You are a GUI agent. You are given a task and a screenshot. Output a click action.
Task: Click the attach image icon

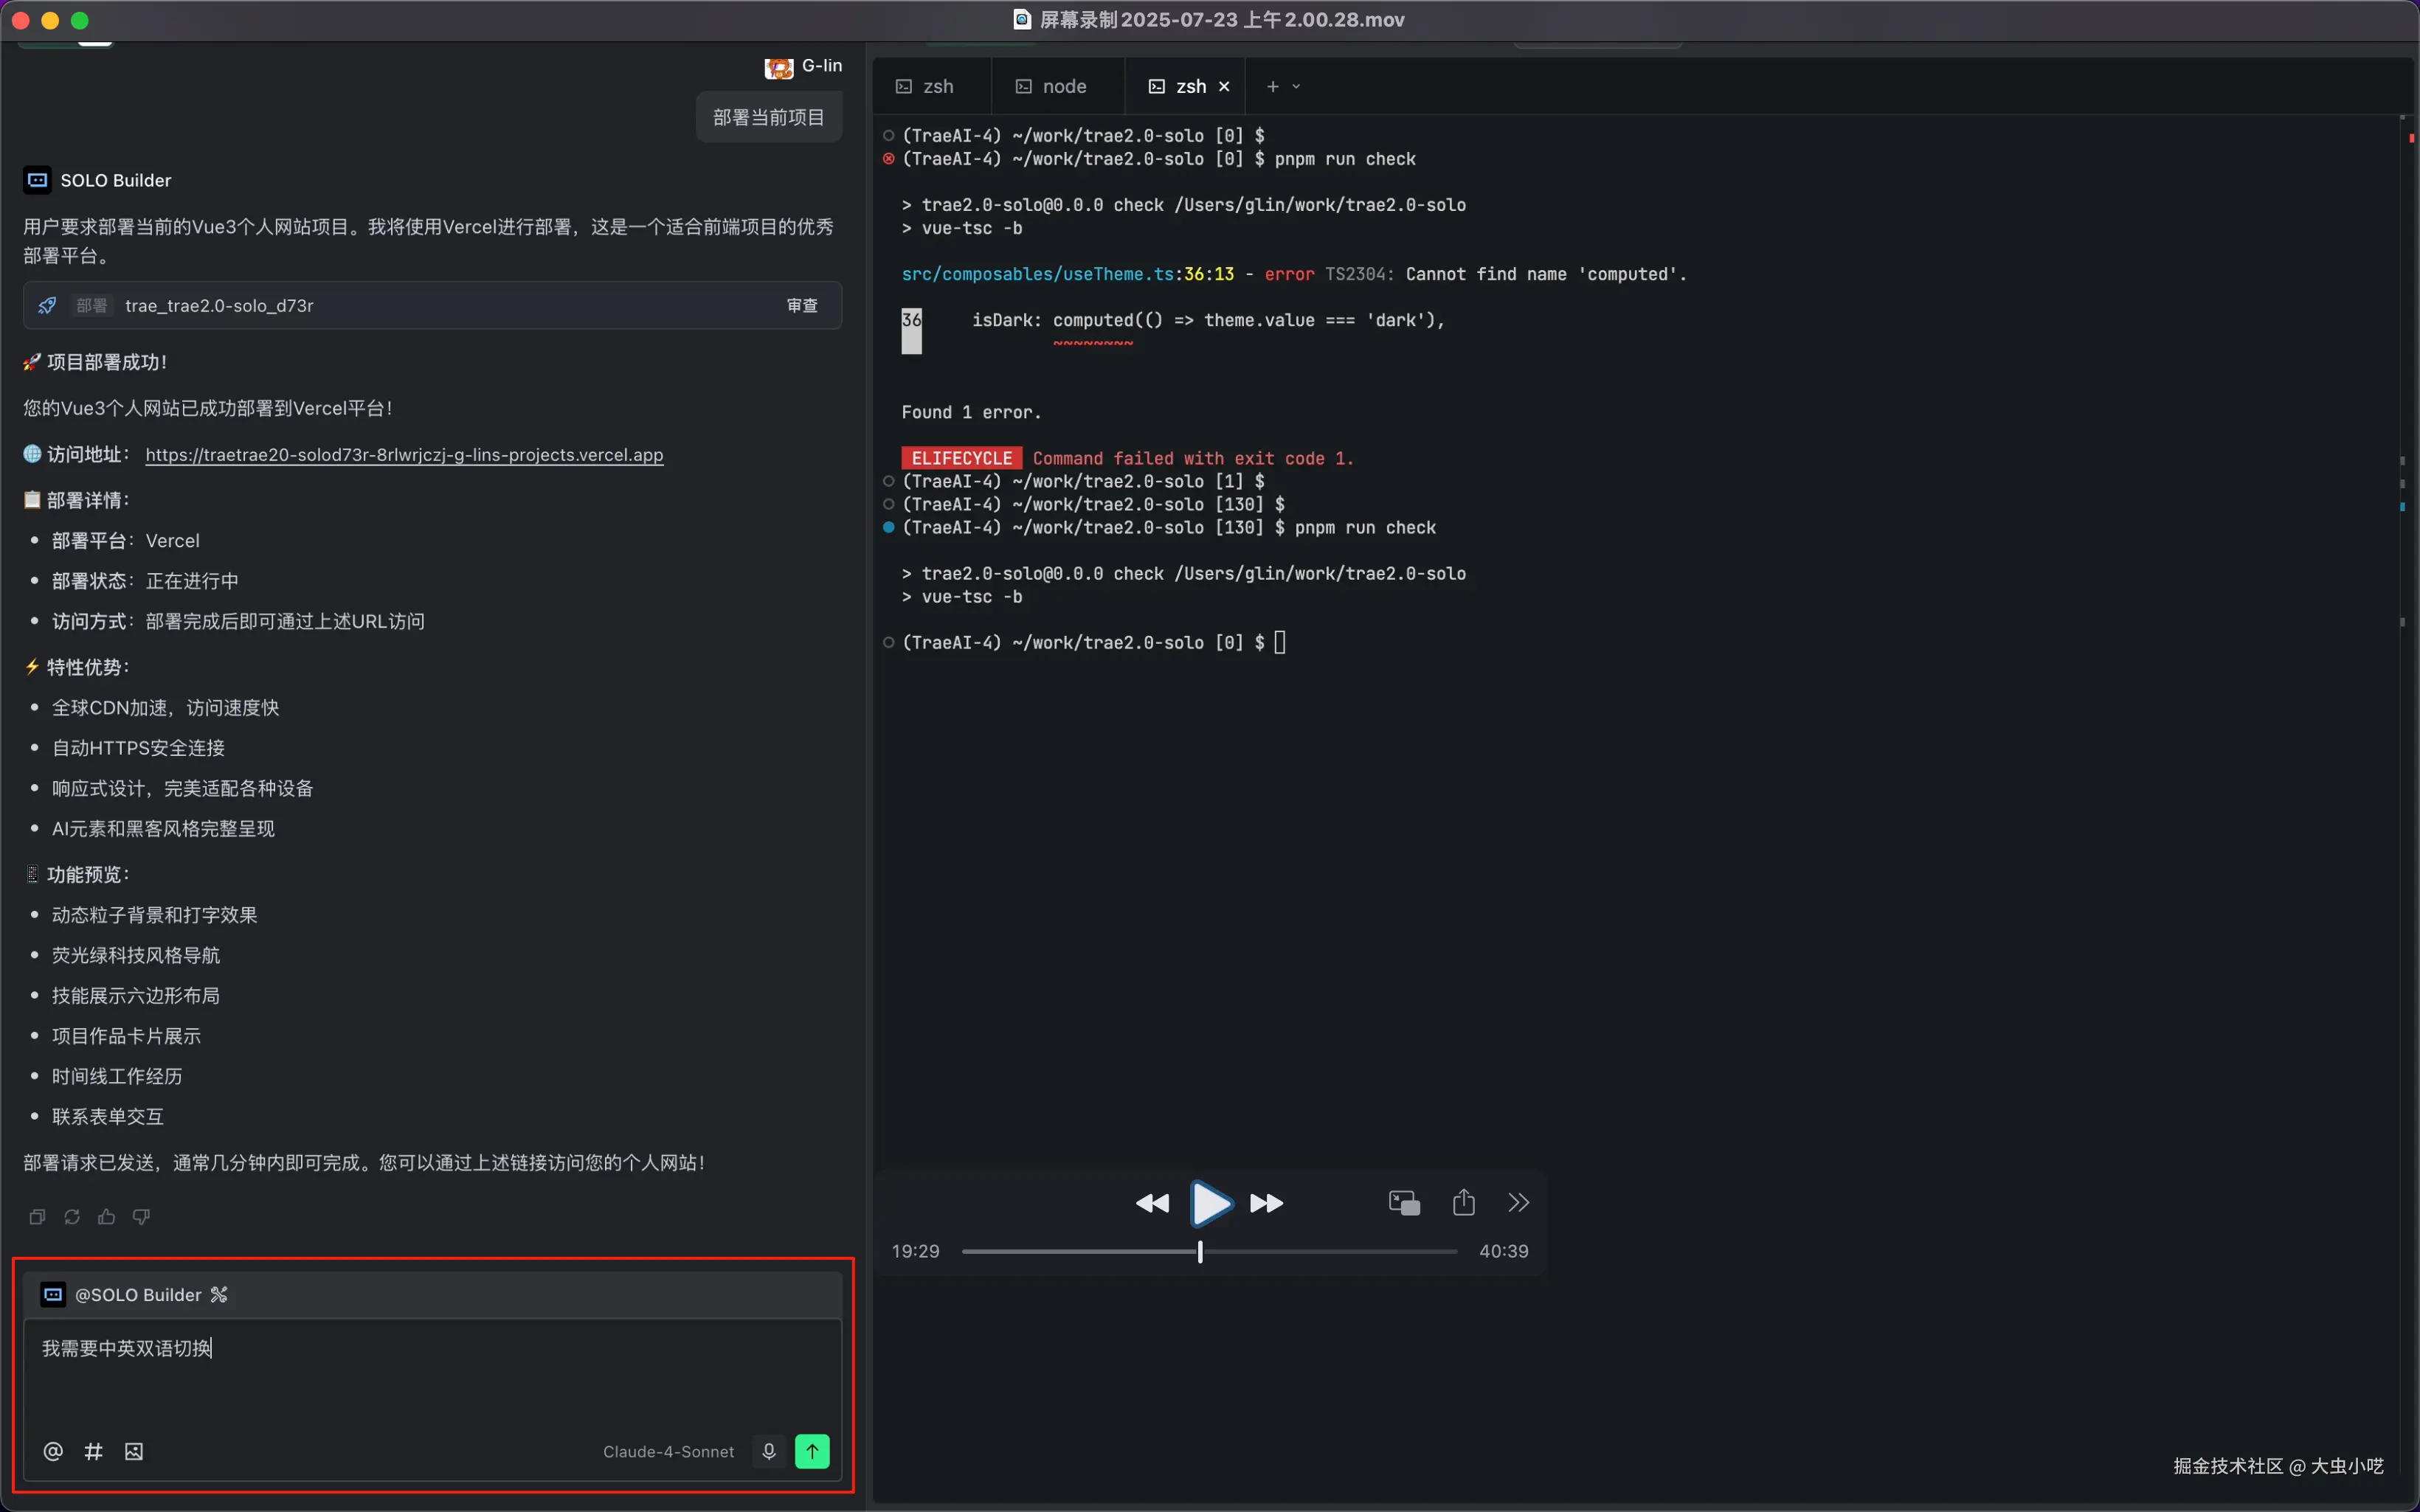click(134, 1451)
